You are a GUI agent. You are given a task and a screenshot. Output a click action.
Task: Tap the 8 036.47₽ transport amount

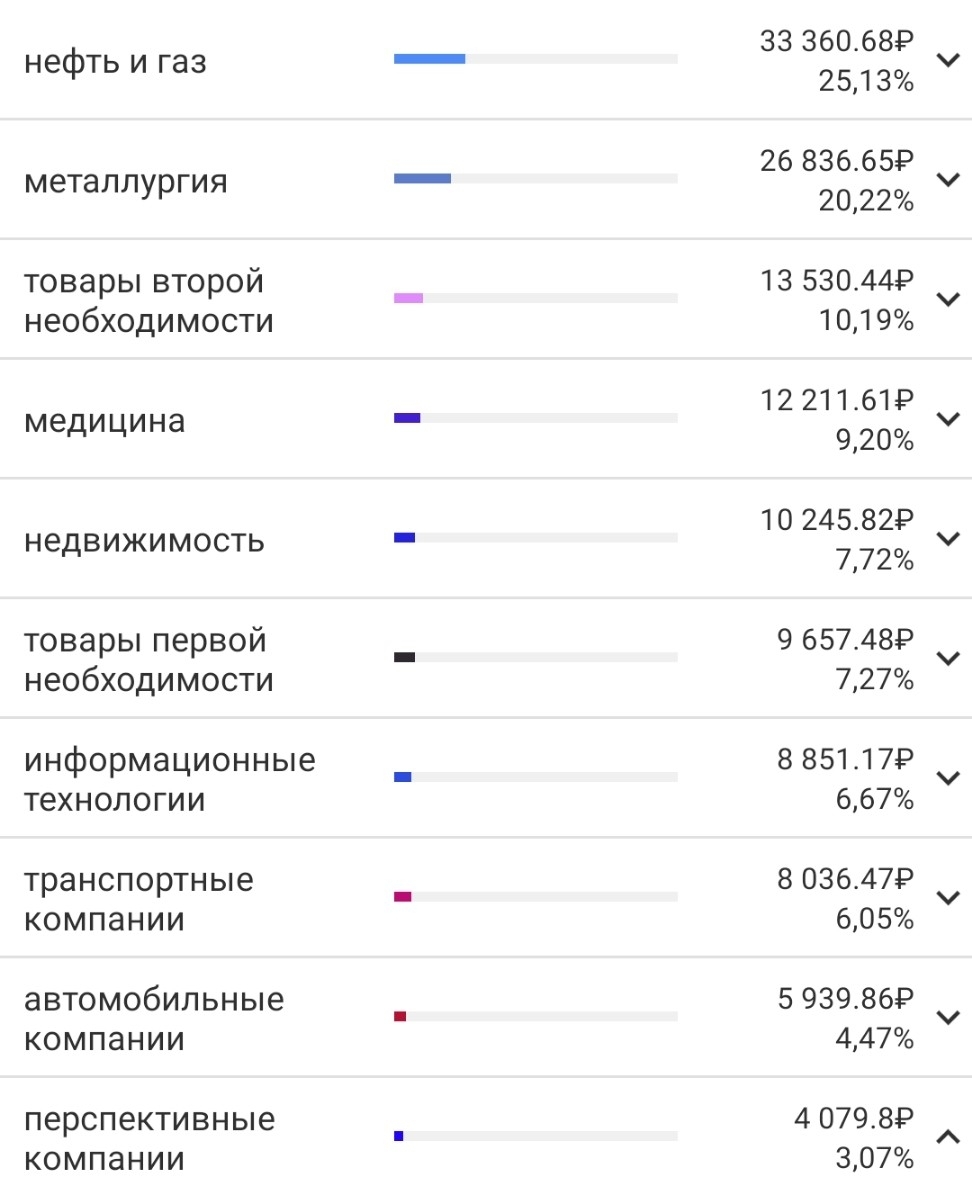pyautogui.click(x=845, y=879)
